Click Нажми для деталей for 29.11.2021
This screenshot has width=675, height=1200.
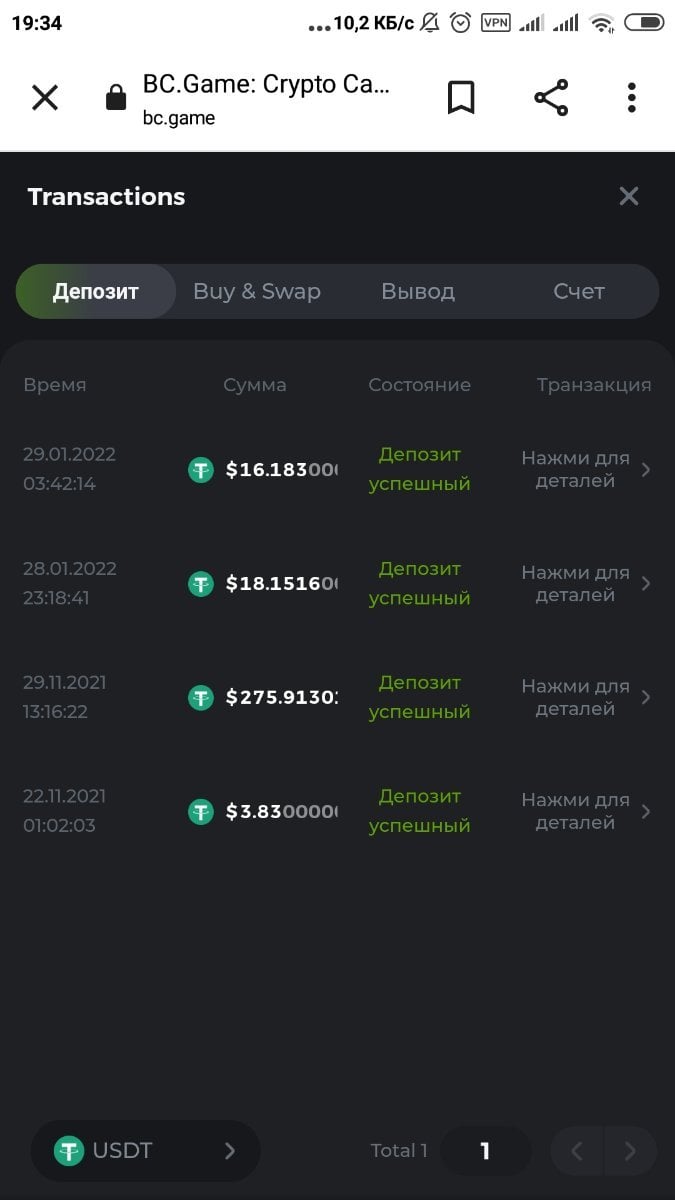[576, 698]
